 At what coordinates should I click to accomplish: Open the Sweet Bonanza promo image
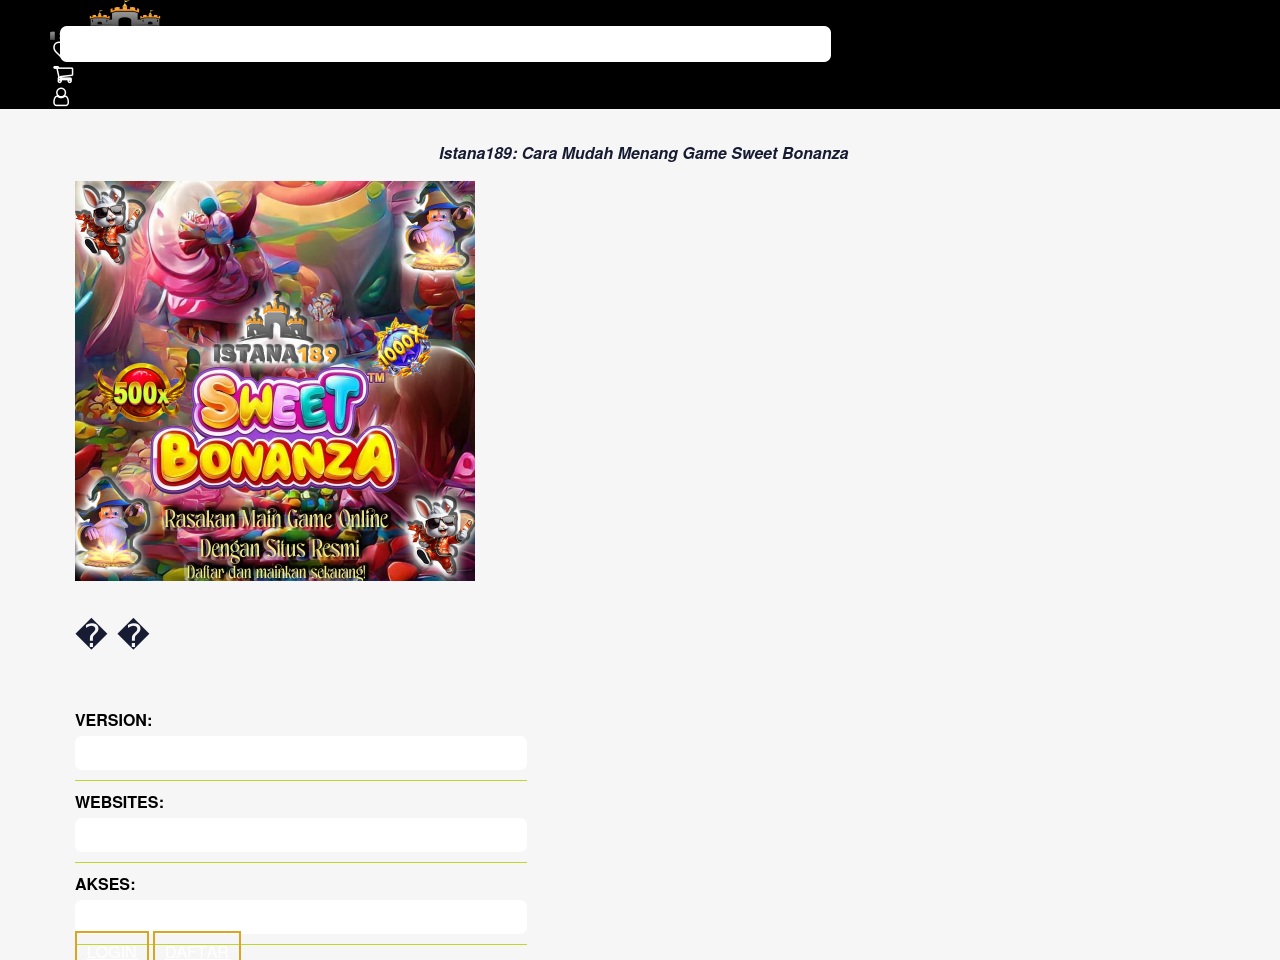[275, 381]
